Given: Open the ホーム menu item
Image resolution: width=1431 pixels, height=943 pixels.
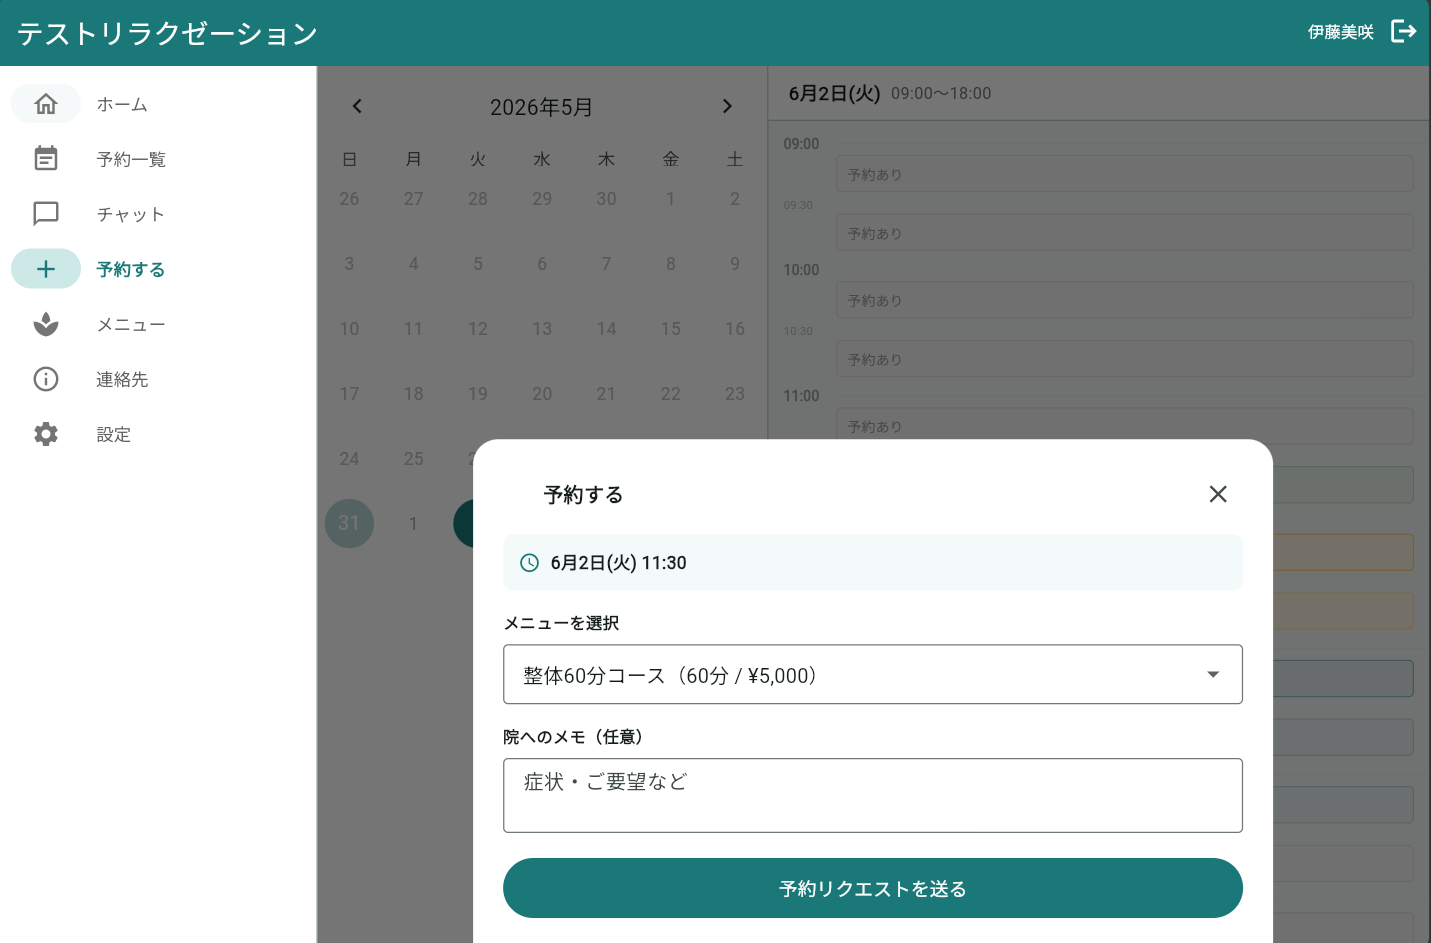Looking at the screenshot, I should (122, 104).
